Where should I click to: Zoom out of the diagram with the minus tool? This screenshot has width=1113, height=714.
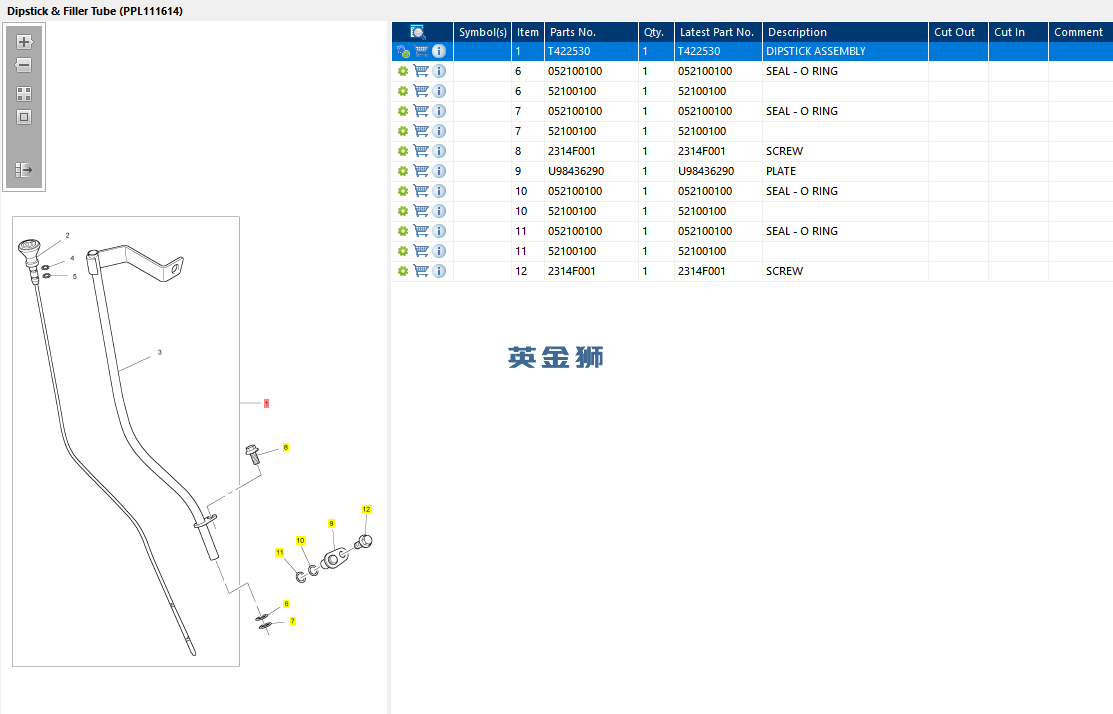23,65
